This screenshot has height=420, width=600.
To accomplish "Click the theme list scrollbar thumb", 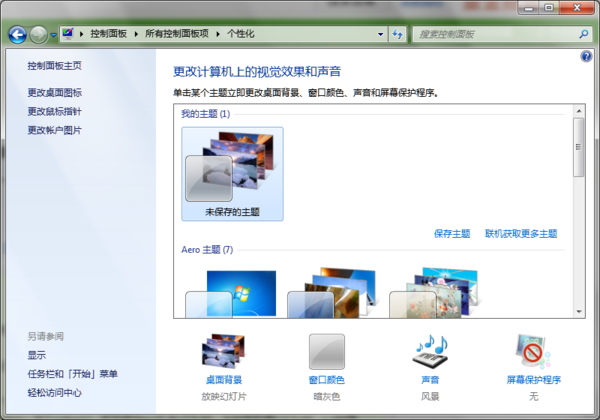I will click(x=579, y=147).
